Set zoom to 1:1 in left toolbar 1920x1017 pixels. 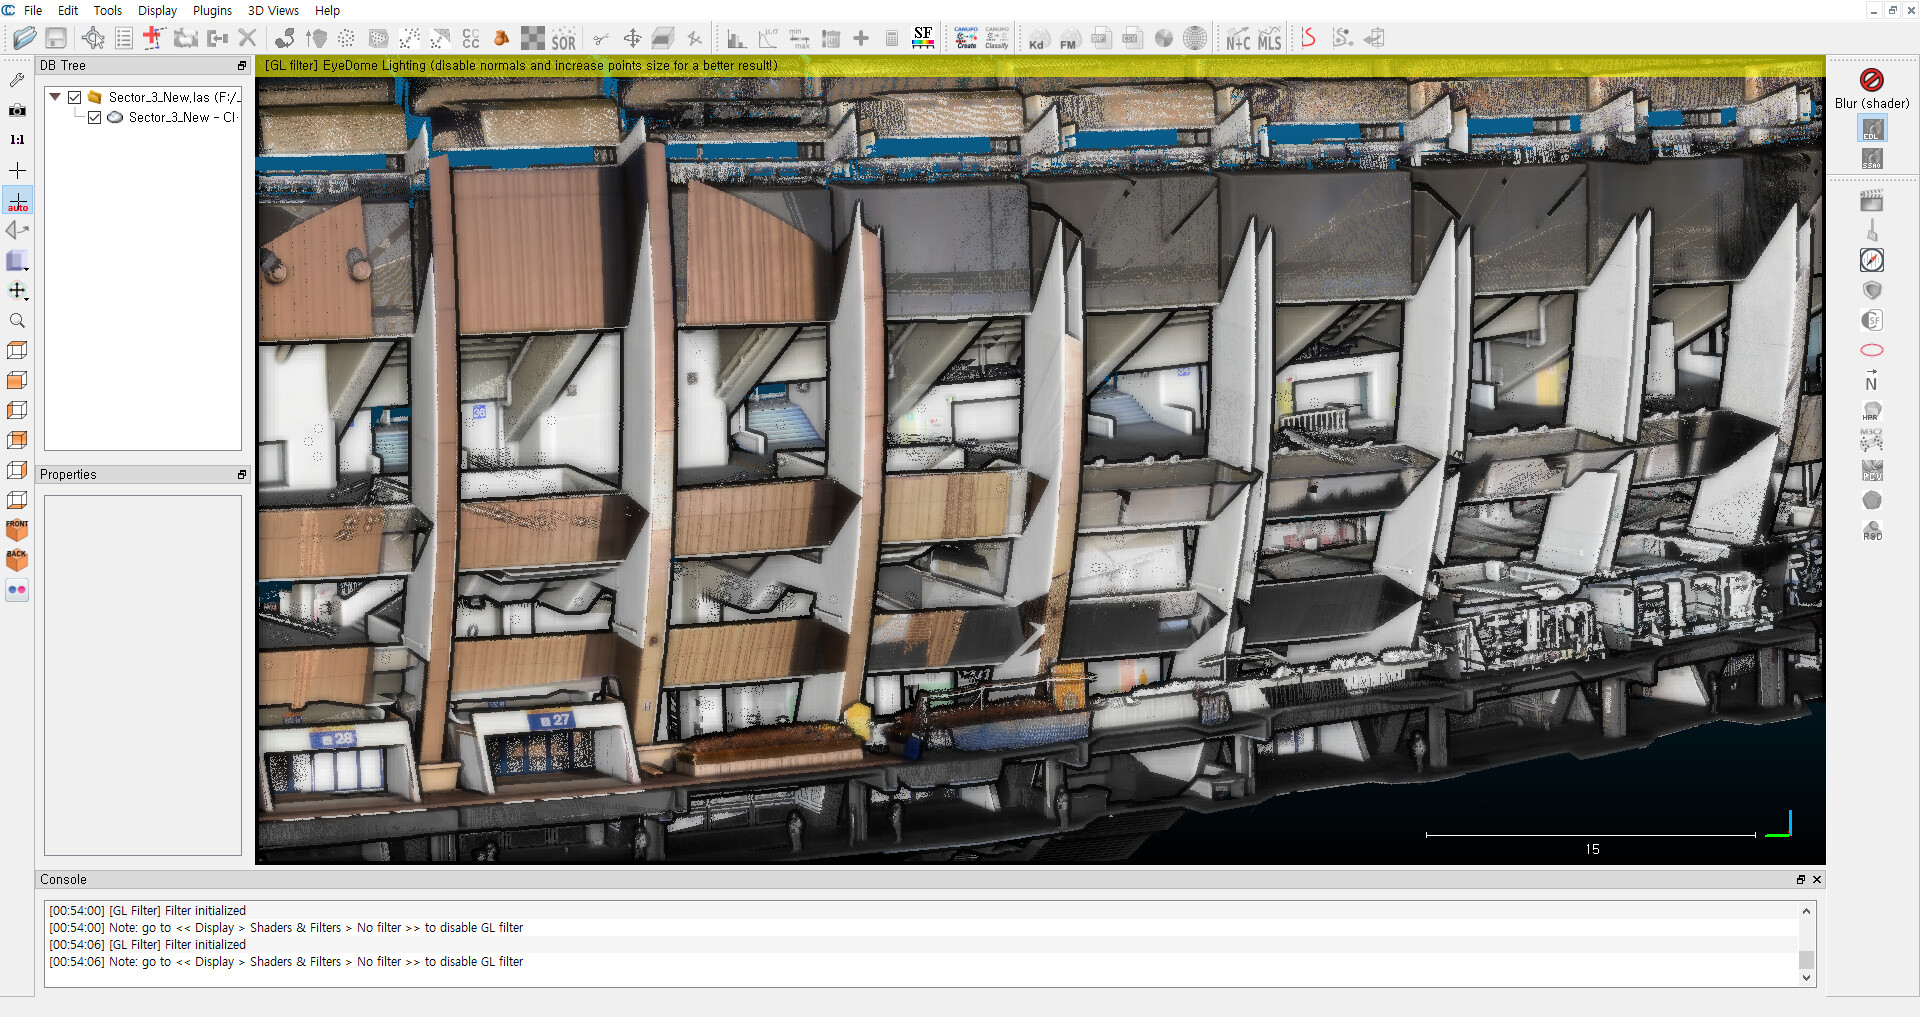[17, 140]
